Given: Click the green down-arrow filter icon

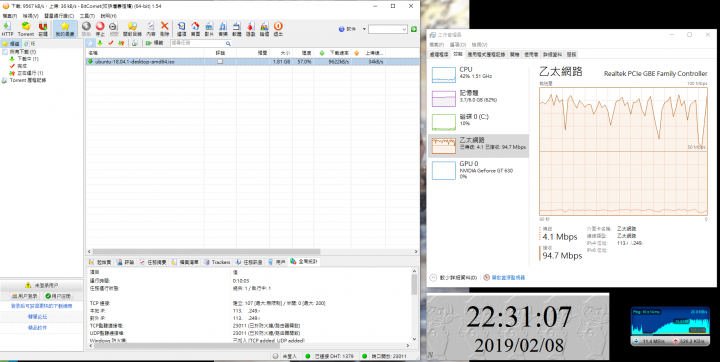Looking at the screenshot, I should (100, 43).
